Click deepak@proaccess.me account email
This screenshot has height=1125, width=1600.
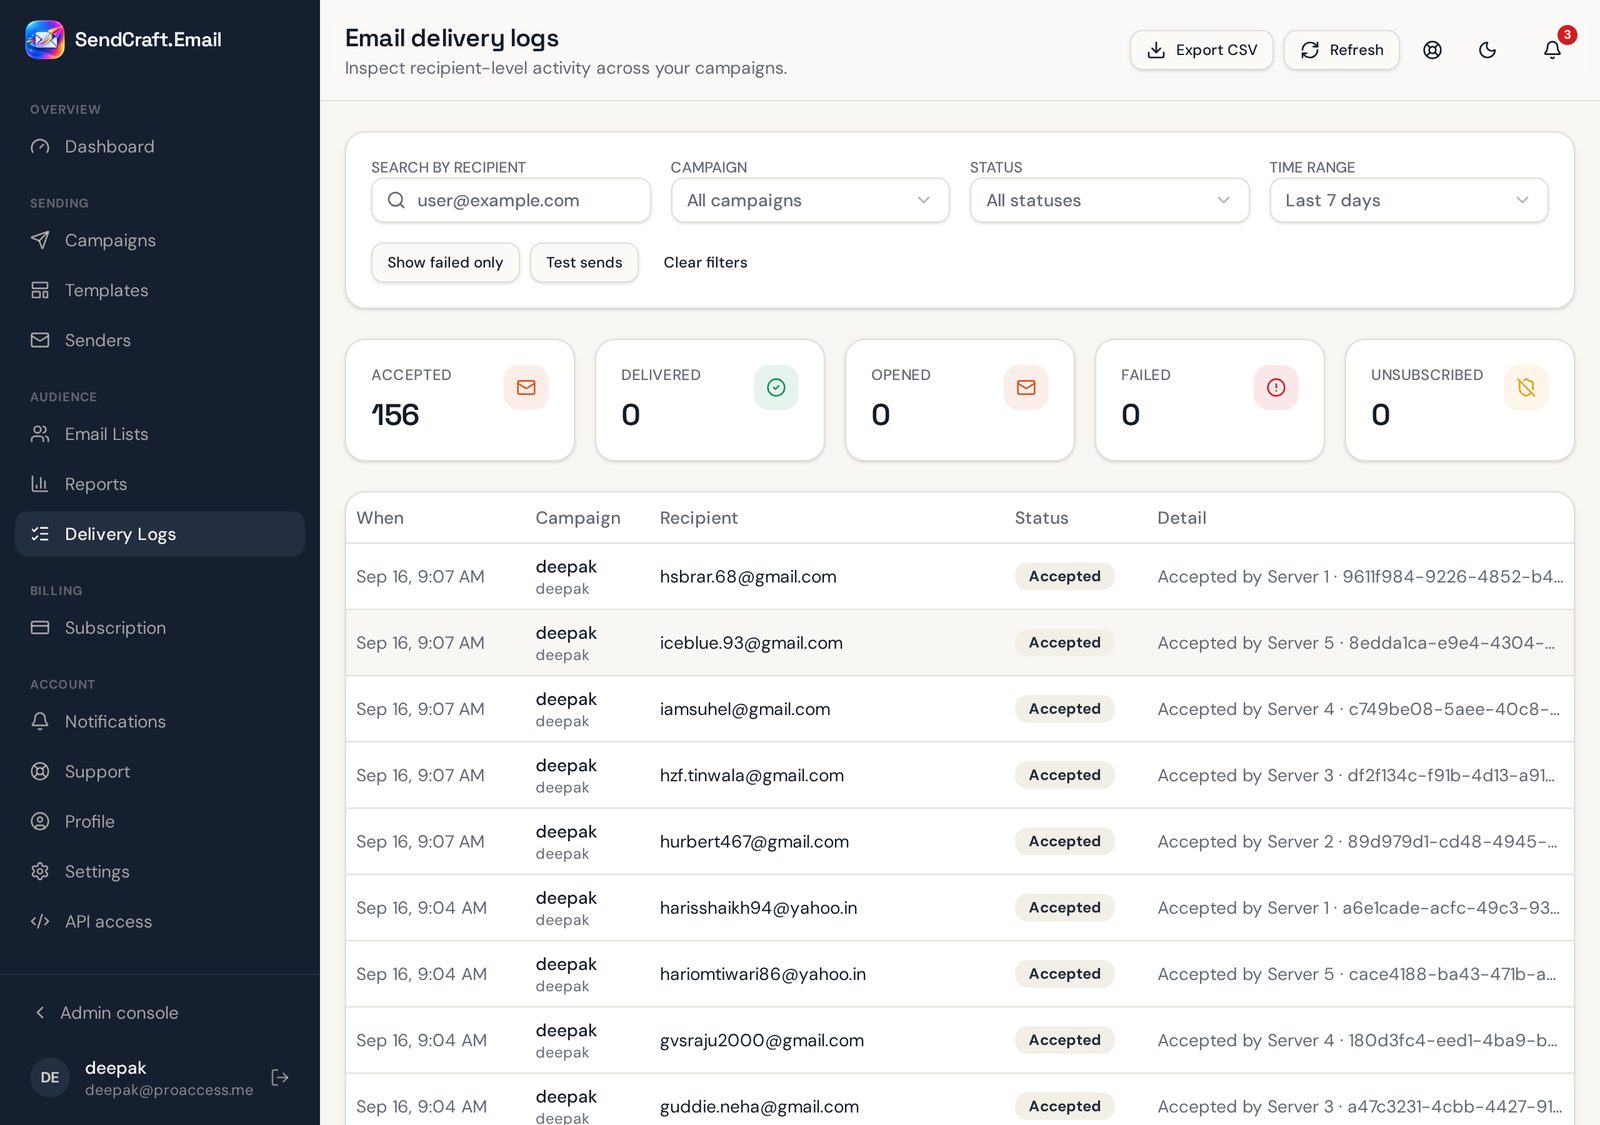point(169,1090)
